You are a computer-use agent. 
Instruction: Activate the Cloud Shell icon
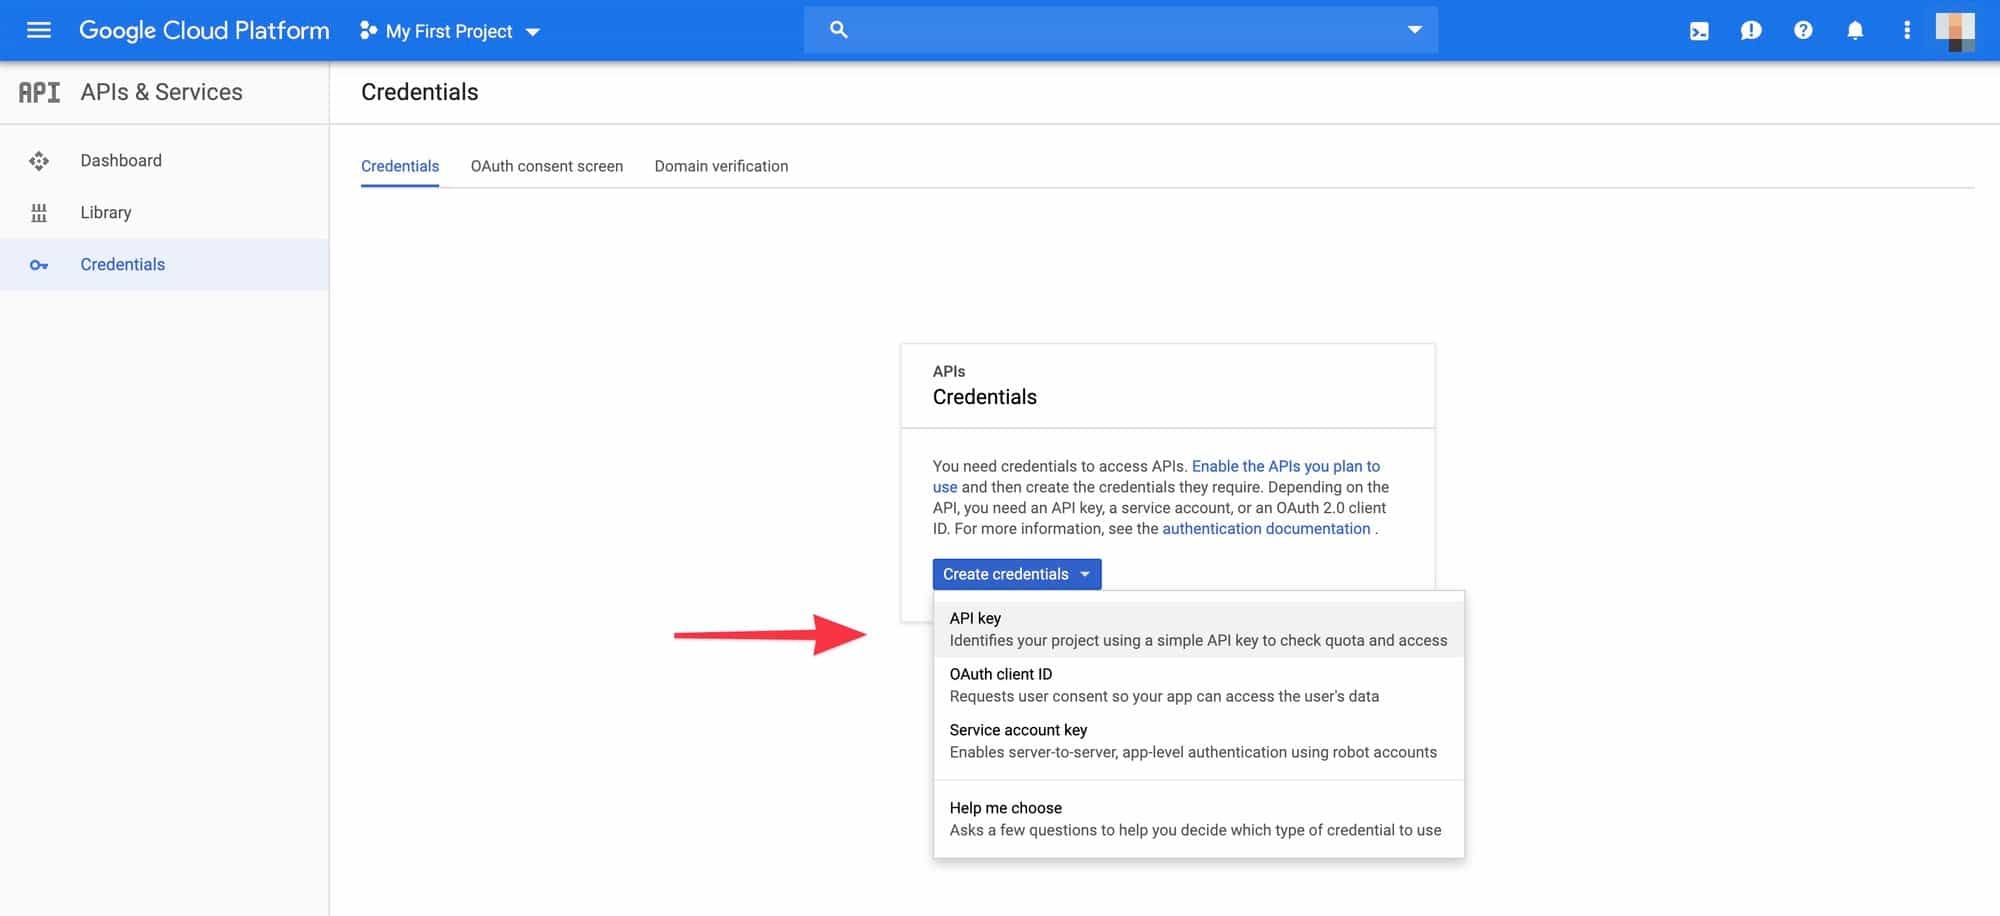point(1699,31)
